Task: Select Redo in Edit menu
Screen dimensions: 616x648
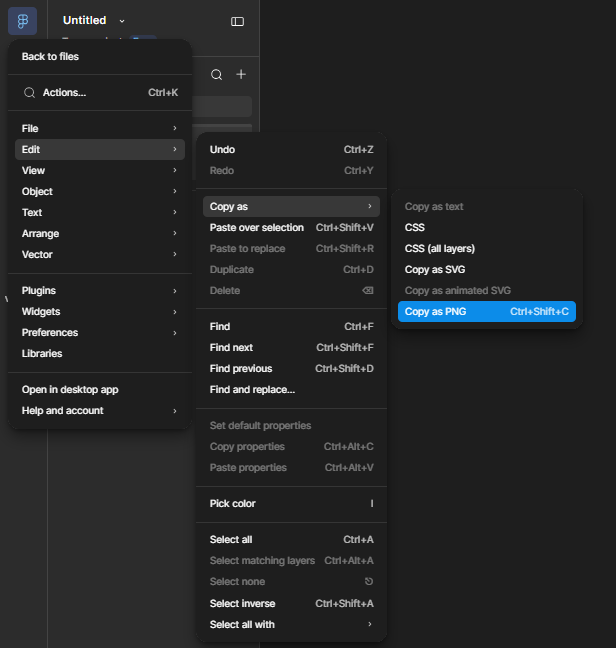Action: coord(291,171)
